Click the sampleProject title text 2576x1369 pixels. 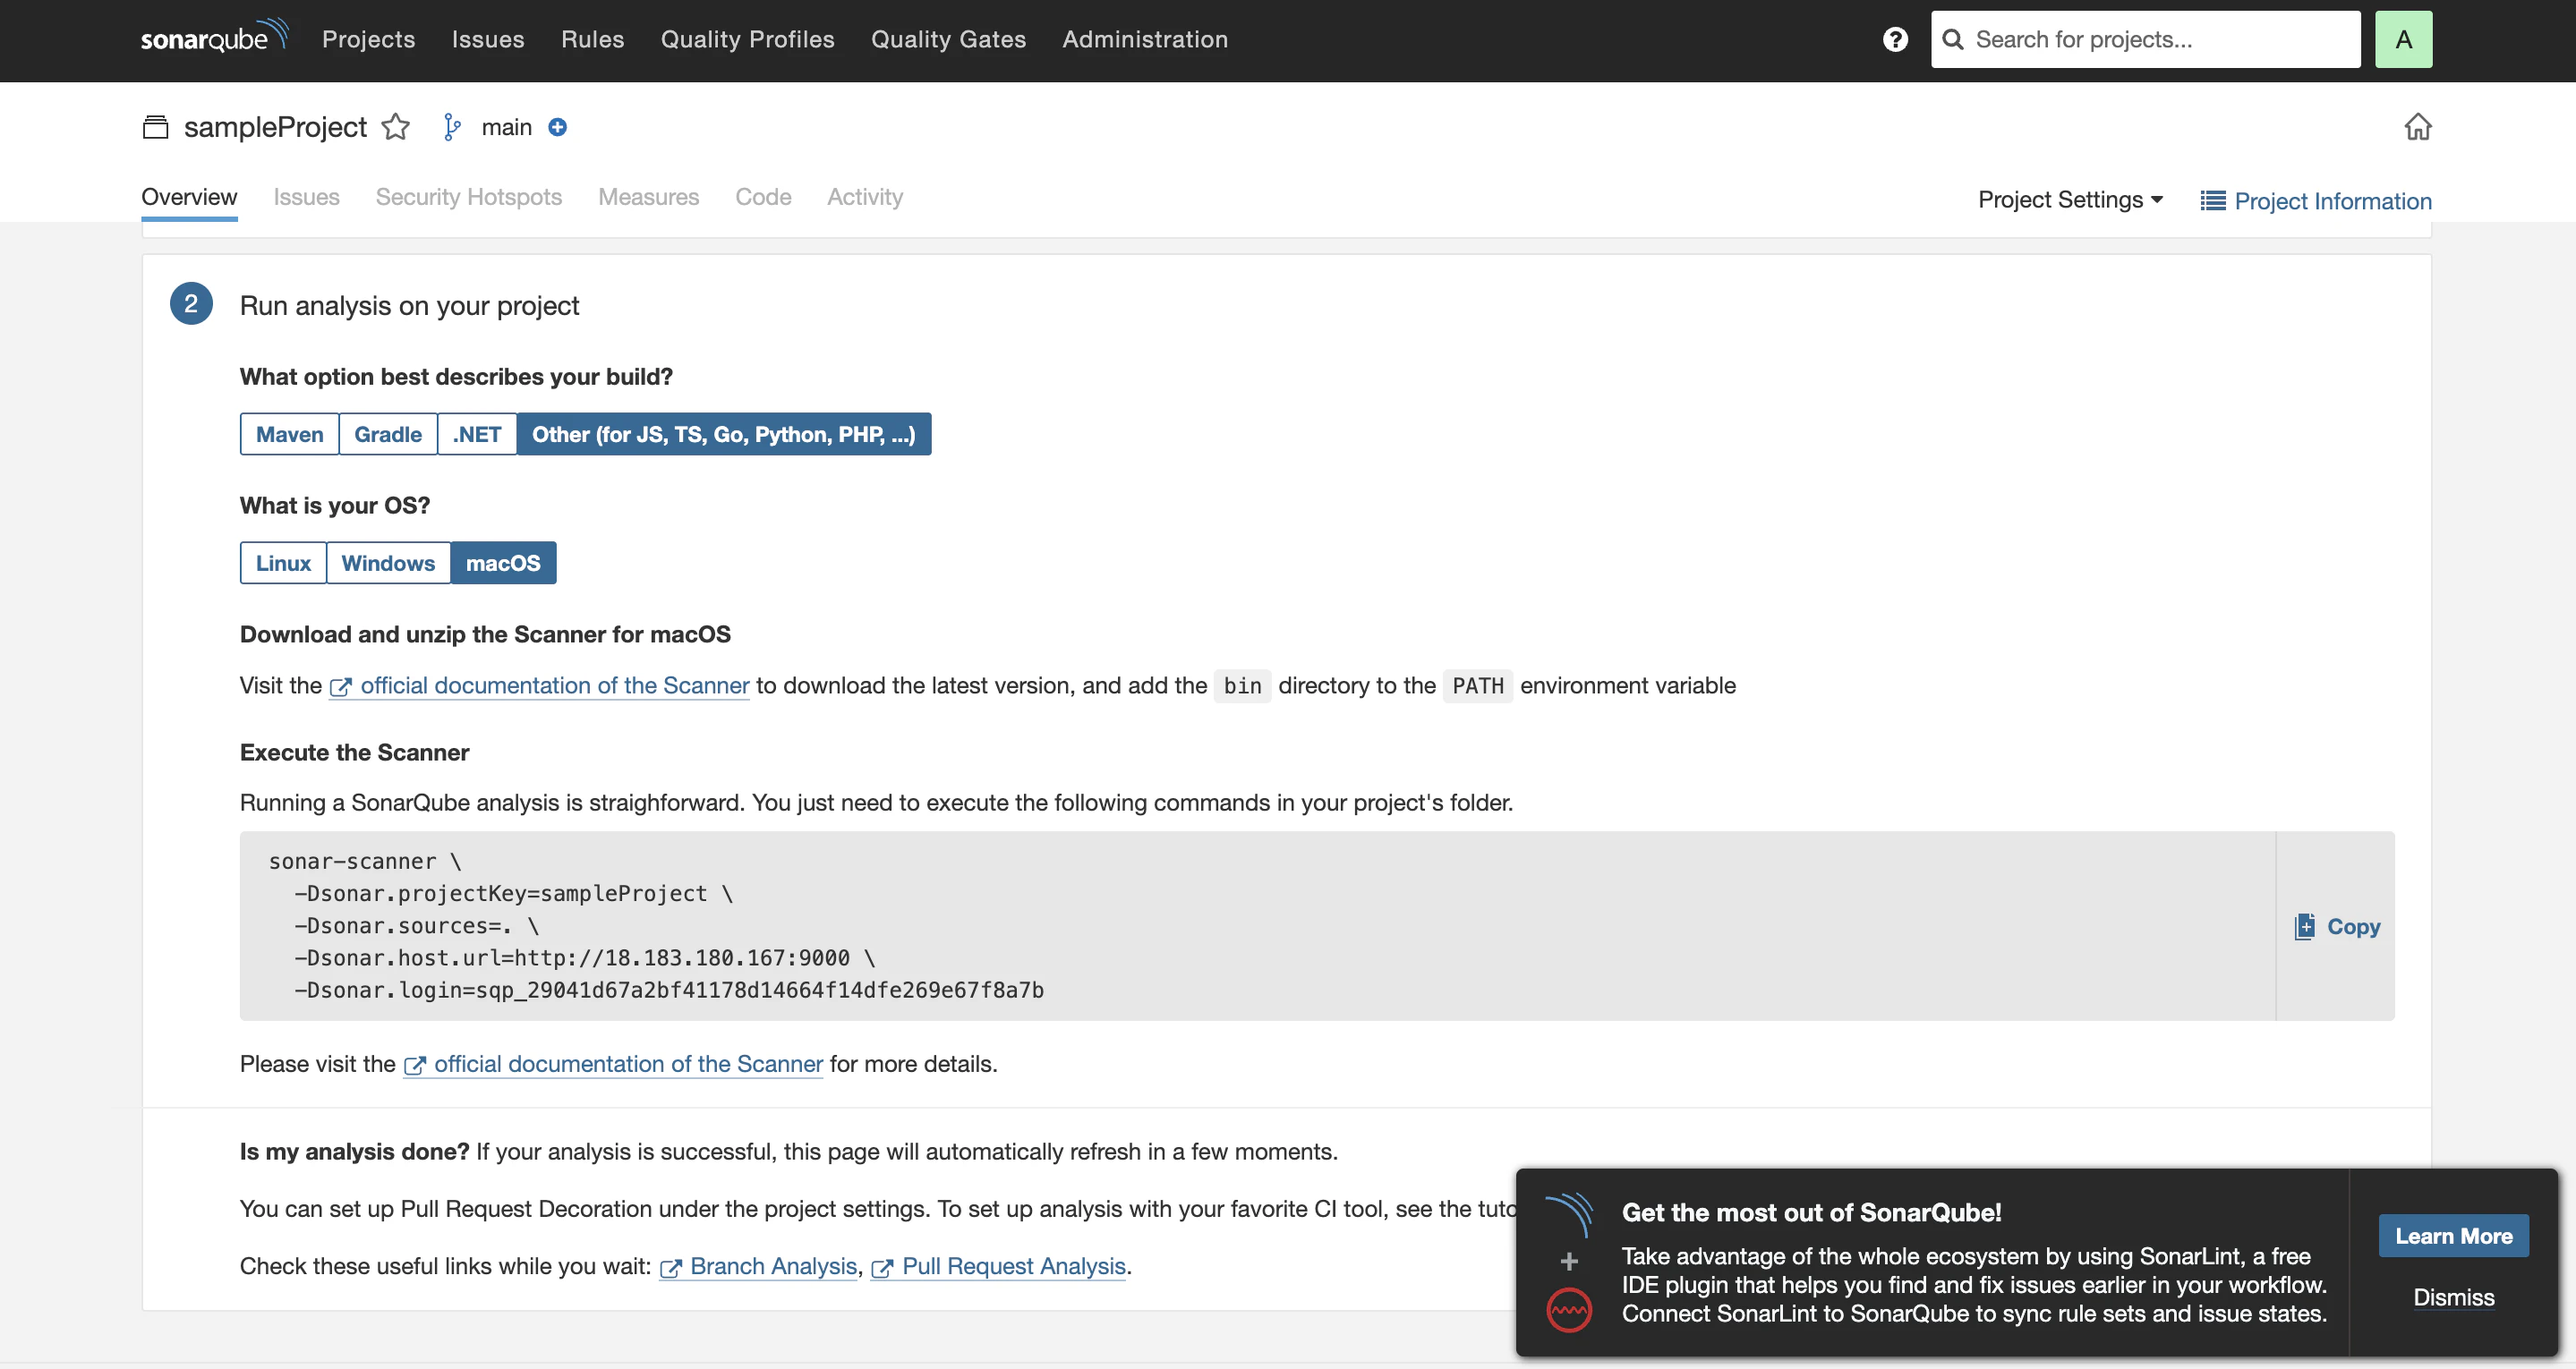275,127
